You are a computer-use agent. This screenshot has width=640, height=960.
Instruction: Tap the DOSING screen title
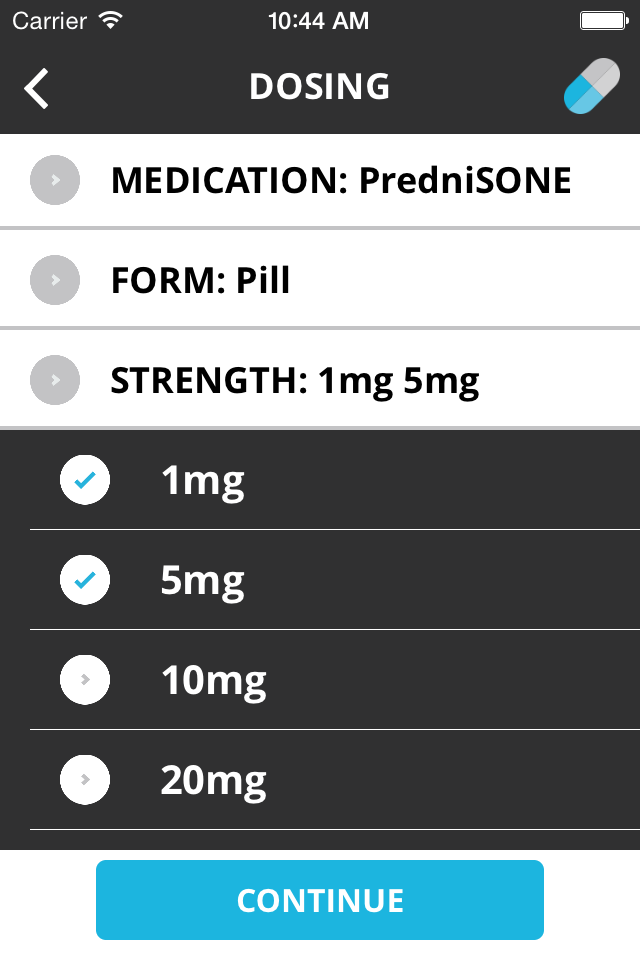pos(319,86)
